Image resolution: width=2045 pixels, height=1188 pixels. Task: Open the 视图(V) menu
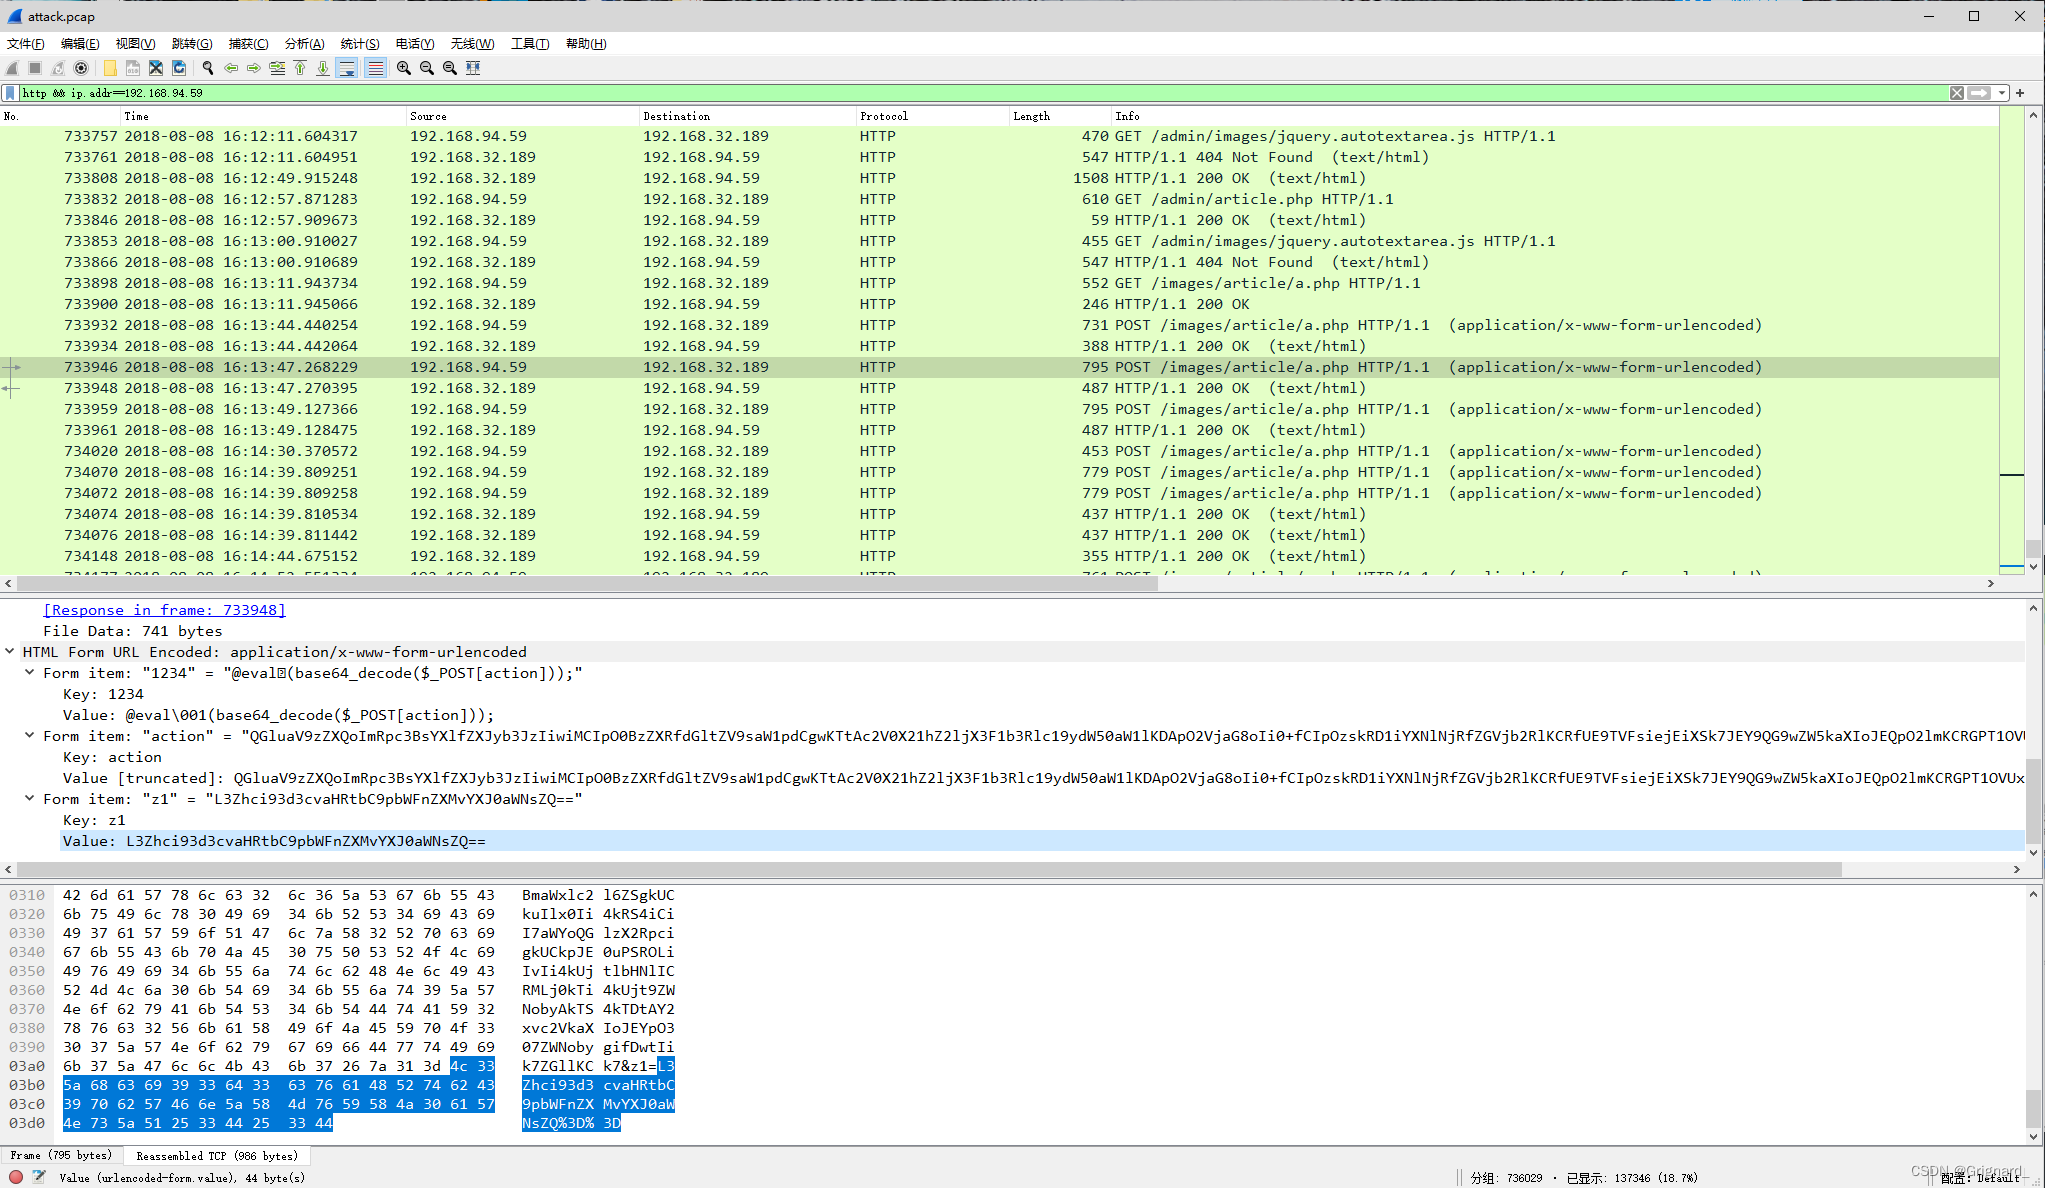135,44
